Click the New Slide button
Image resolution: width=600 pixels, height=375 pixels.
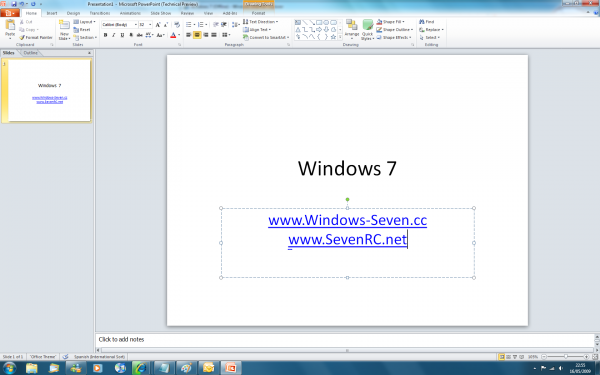(64, 30)
